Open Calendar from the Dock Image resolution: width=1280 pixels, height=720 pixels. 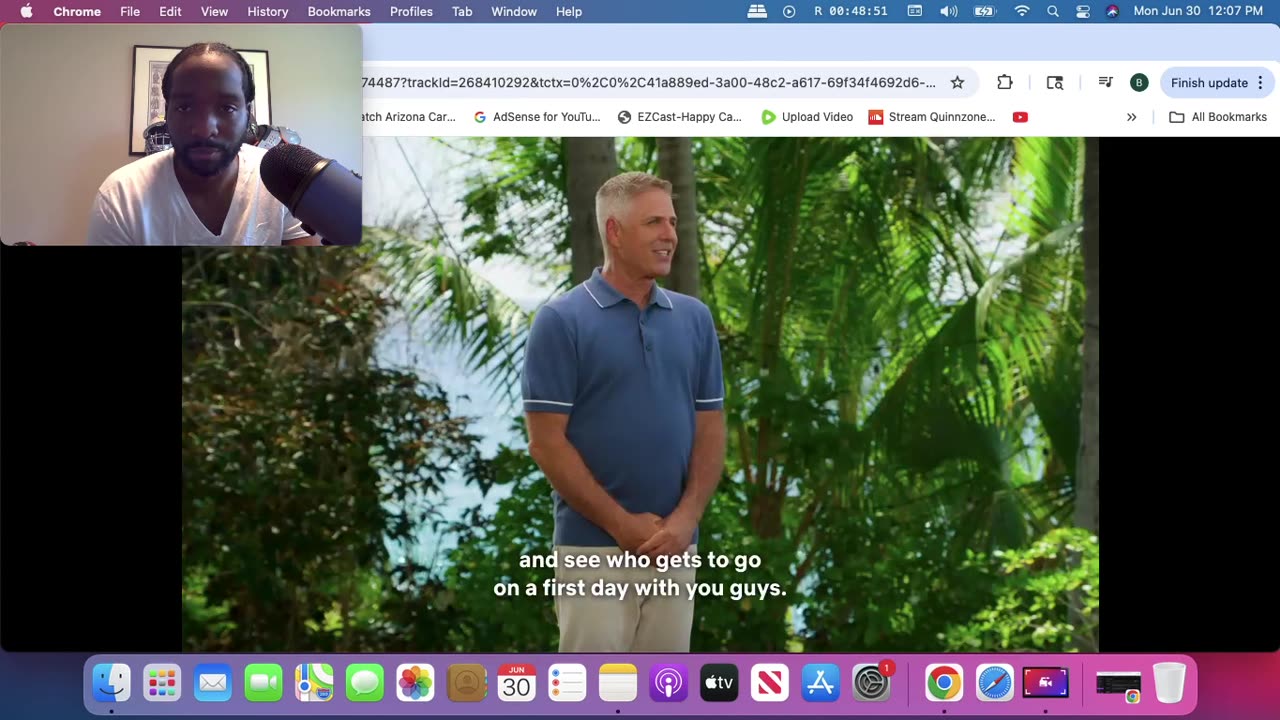pos(517,683)
